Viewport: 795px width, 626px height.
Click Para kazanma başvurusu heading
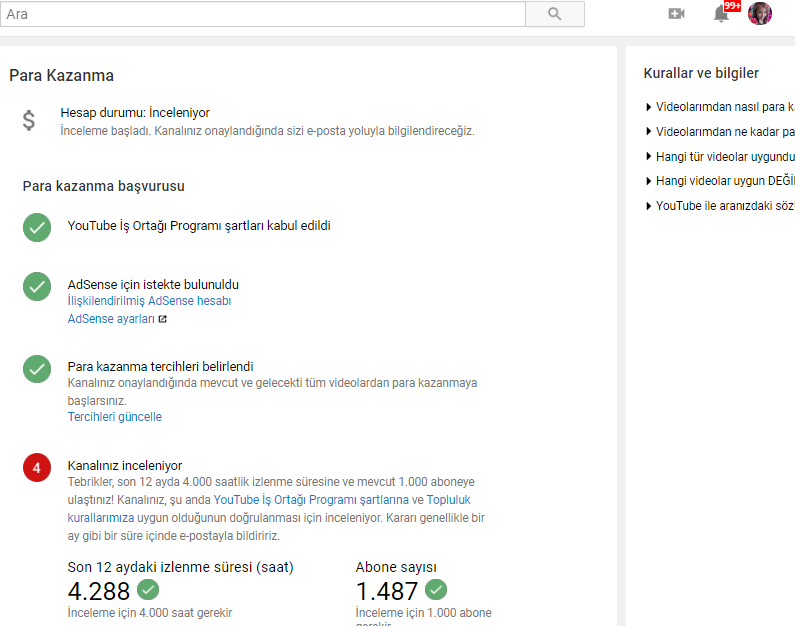coord(103,186)
